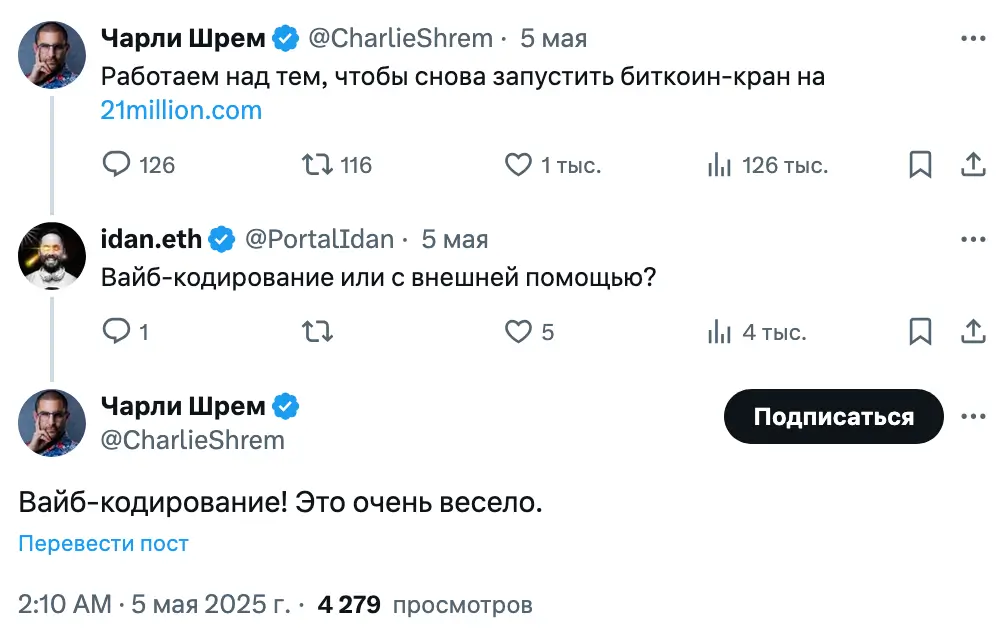Bookmark Charlie Shrem's first post
The width and height of the screenshot is (1008, 636).
(x=920, y=165)
